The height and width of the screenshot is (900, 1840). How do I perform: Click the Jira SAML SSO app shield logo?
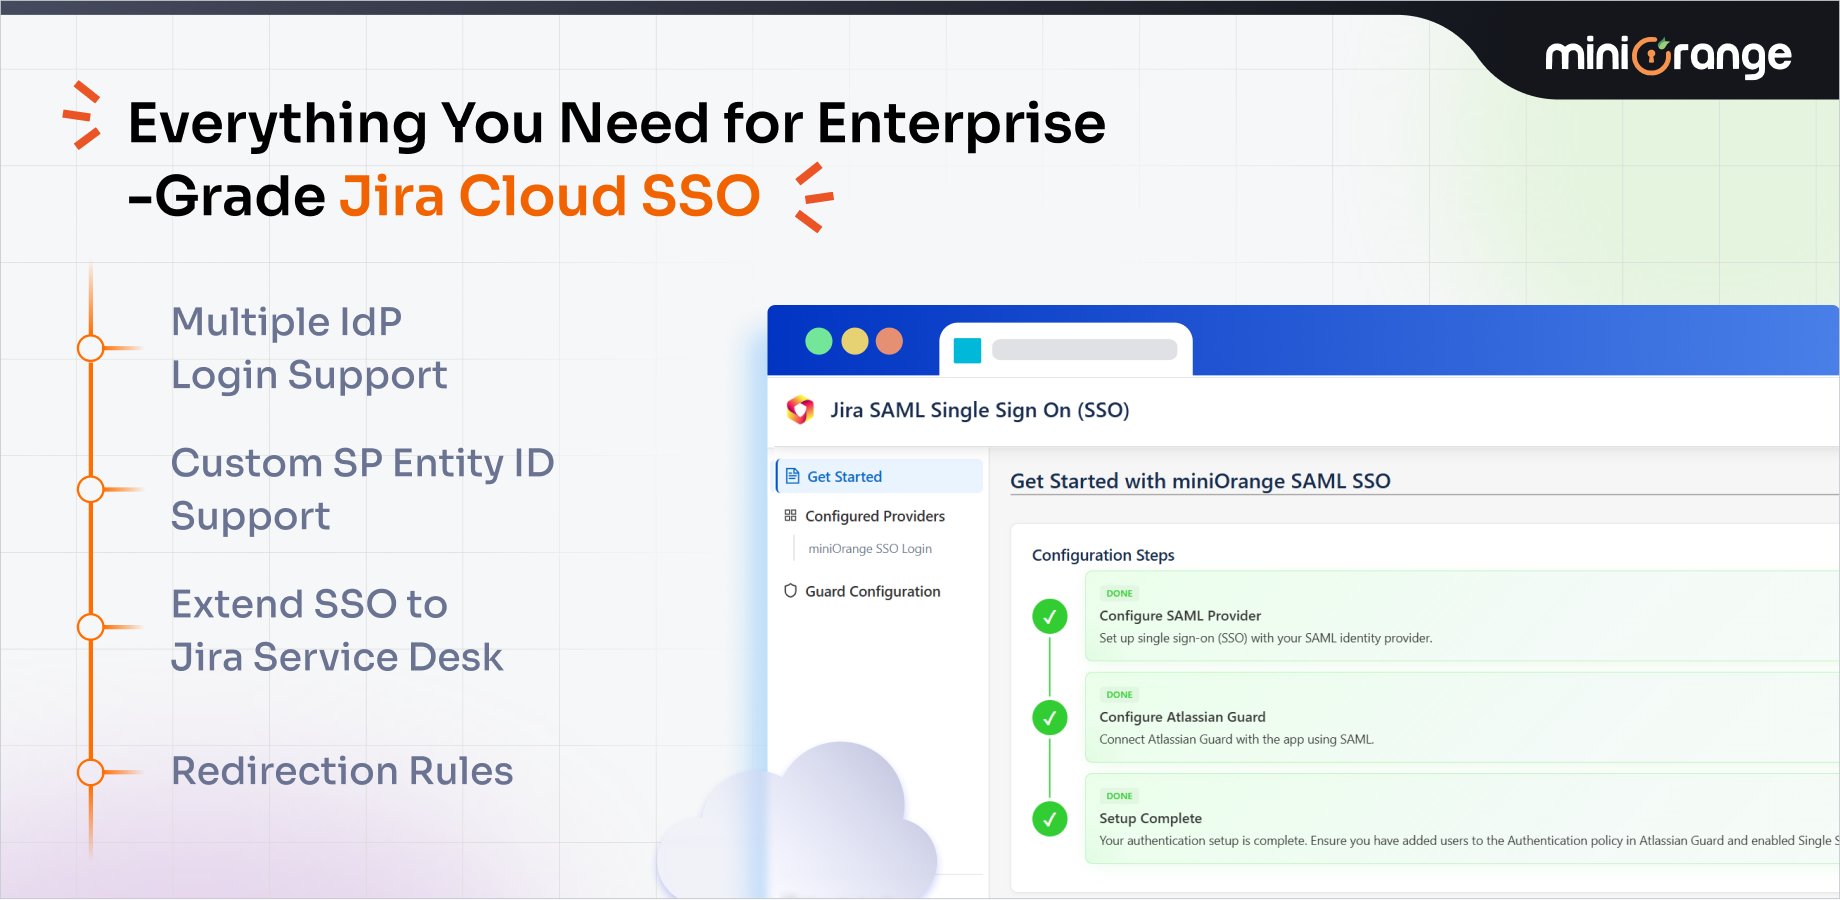[800, 410]
